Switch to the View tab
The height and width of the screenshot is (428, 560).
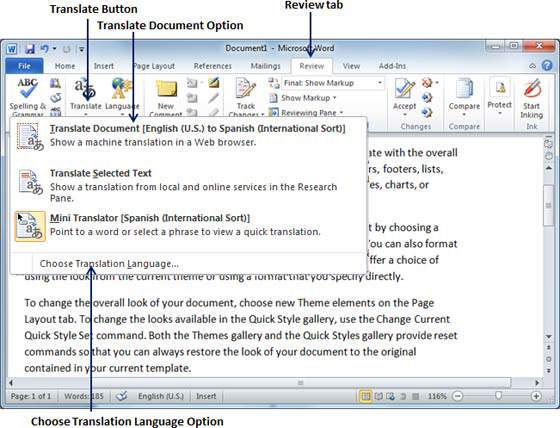tap(351, 66)
